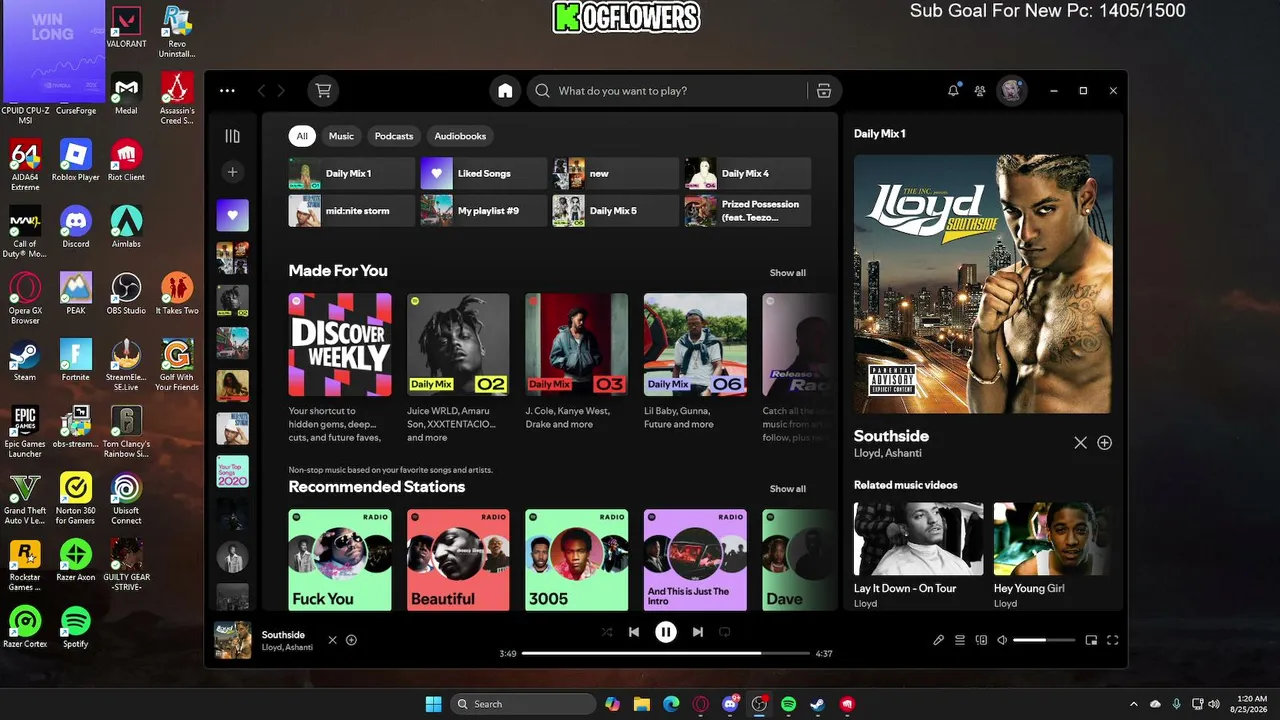Image resolution: width=1280 pixels, height=720 pixels.
Task: Open the Steam icon in the taskbar
Action: pyautogui.click(x=817, y=704)
